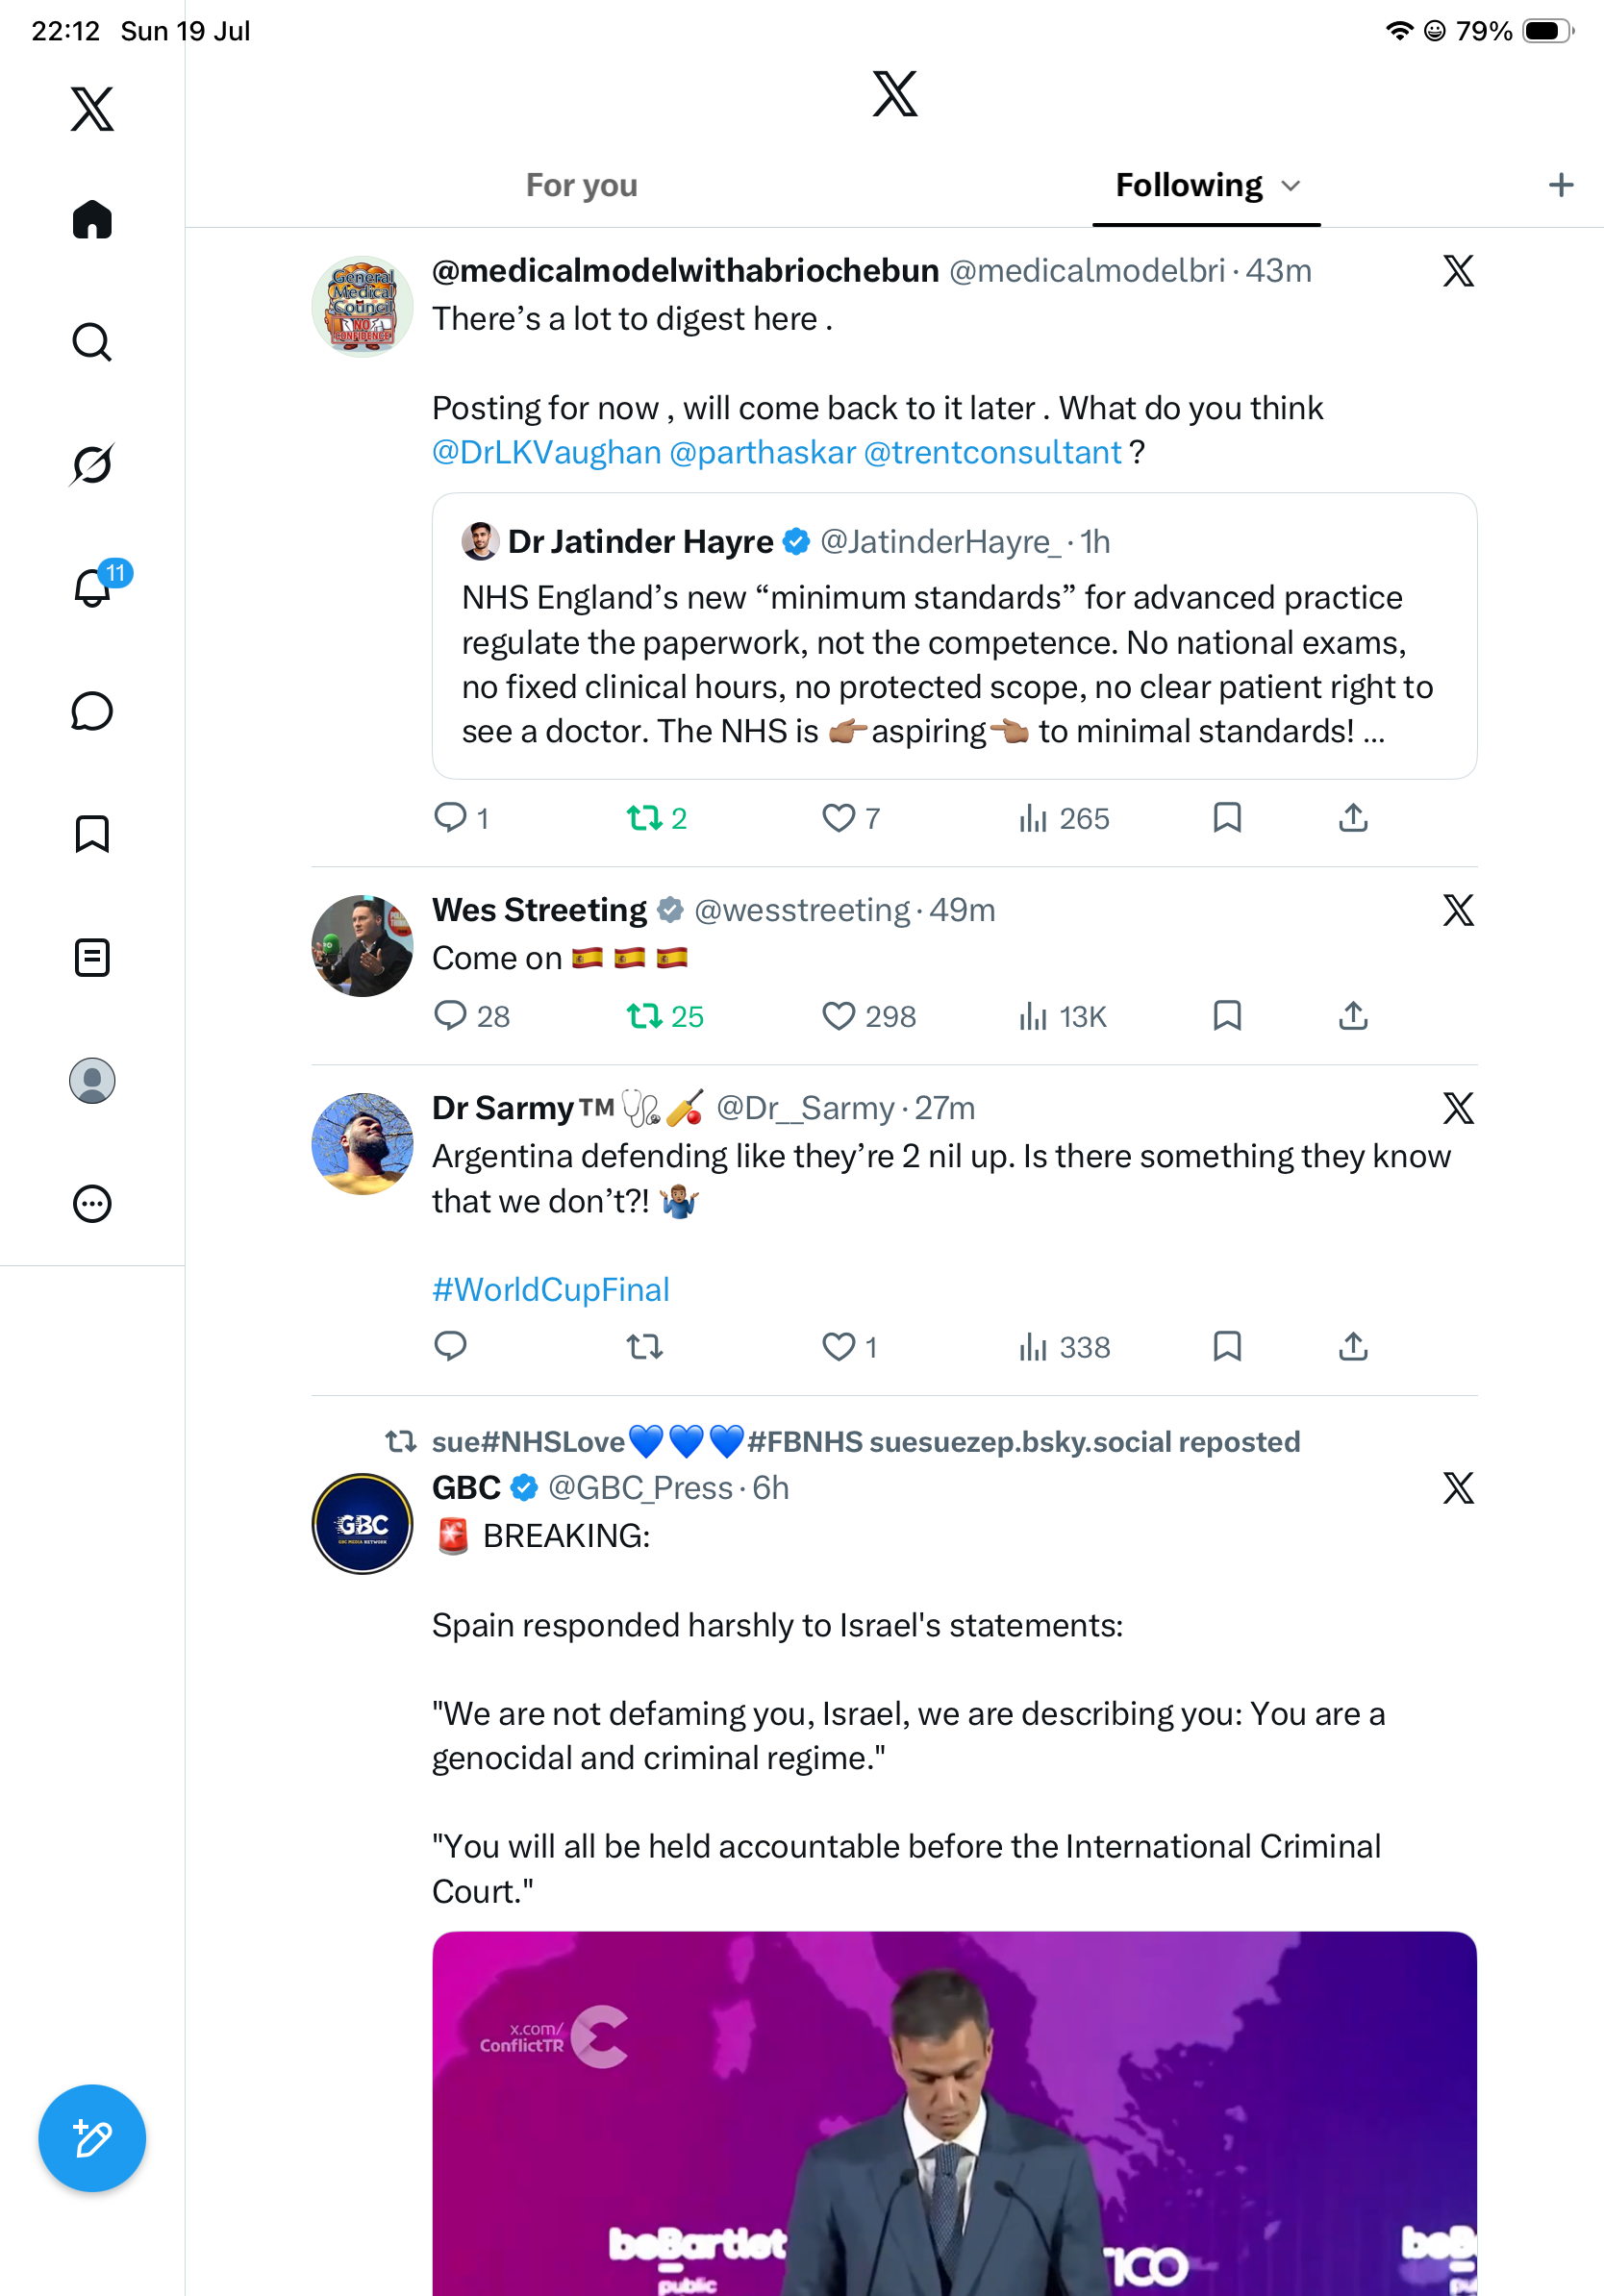The height and width of the screenshot is (2296, 1604).
Task: Tap the blue compose post button
Action: click(x=92, y=2138)
